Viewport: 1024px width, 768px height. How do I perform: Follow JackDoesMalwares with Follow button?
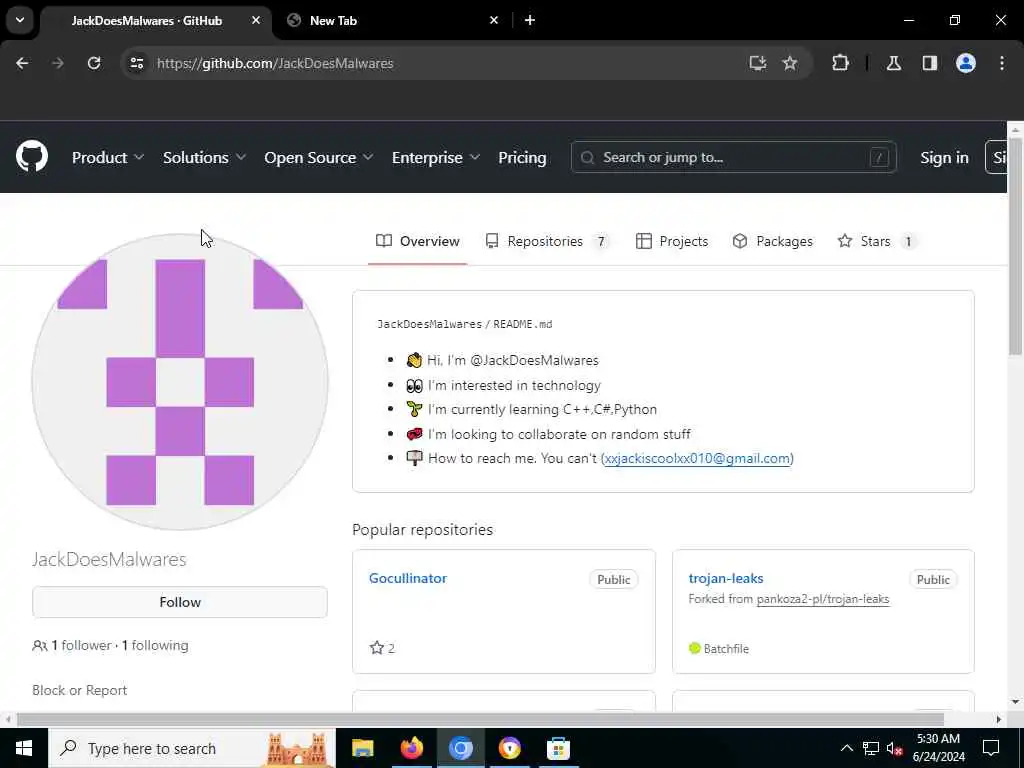click(x=180, y=602)
